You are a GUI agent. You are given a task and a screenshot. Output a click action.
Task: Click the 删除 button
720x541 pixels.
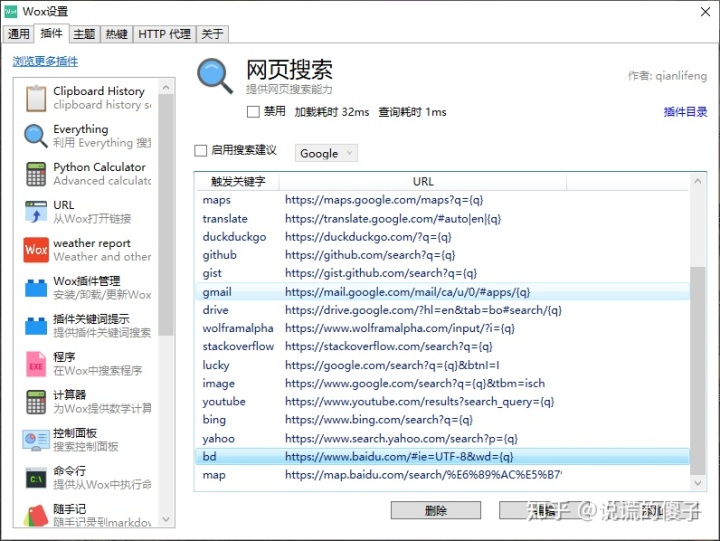coord(436,510)
